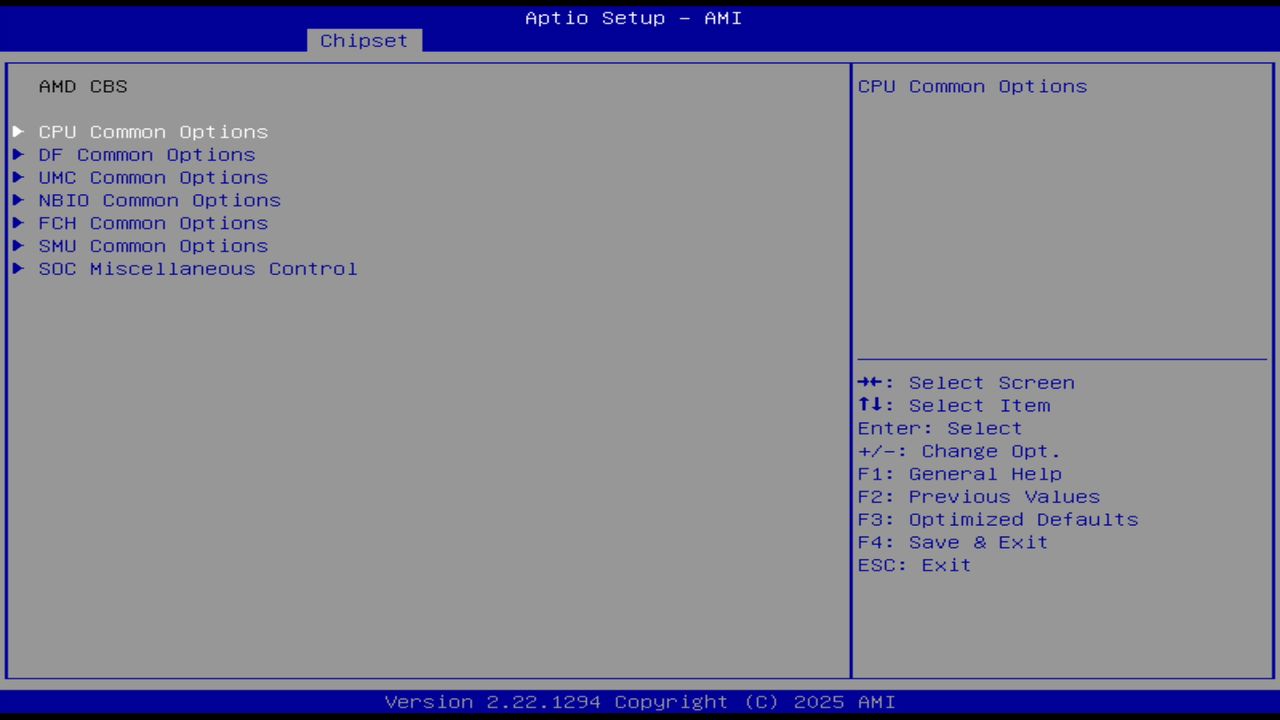This screenshot has width=1280, height=720.
Task: Click the arrow icon beside FCH Common Options
Action: pos(18,223)
